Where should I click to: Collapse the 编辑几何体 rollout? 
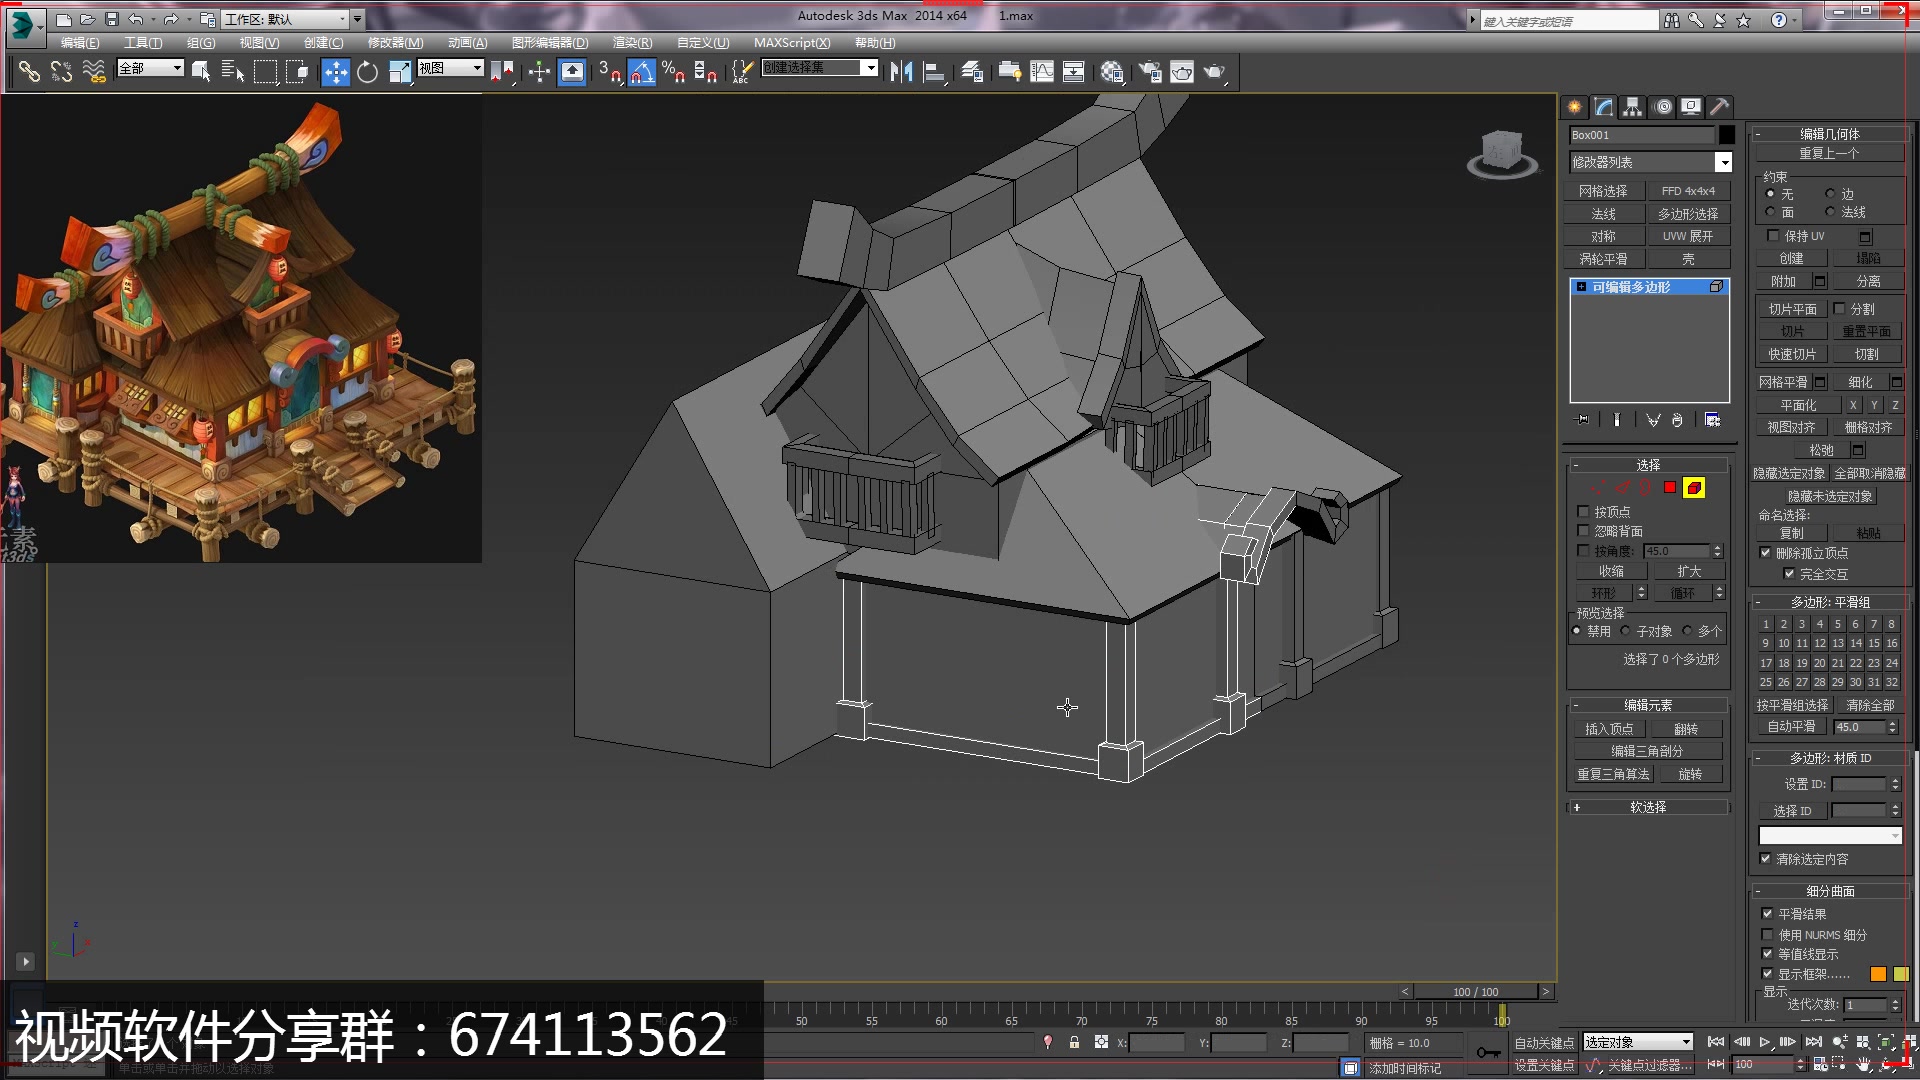(1829, 134)
